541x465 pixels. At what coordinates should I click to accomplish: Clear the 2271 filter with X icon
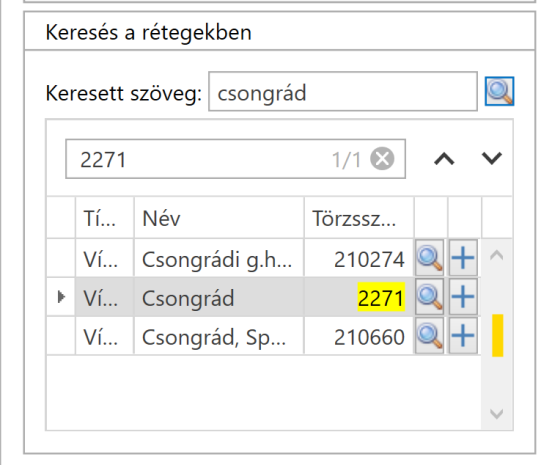[382, 159]
